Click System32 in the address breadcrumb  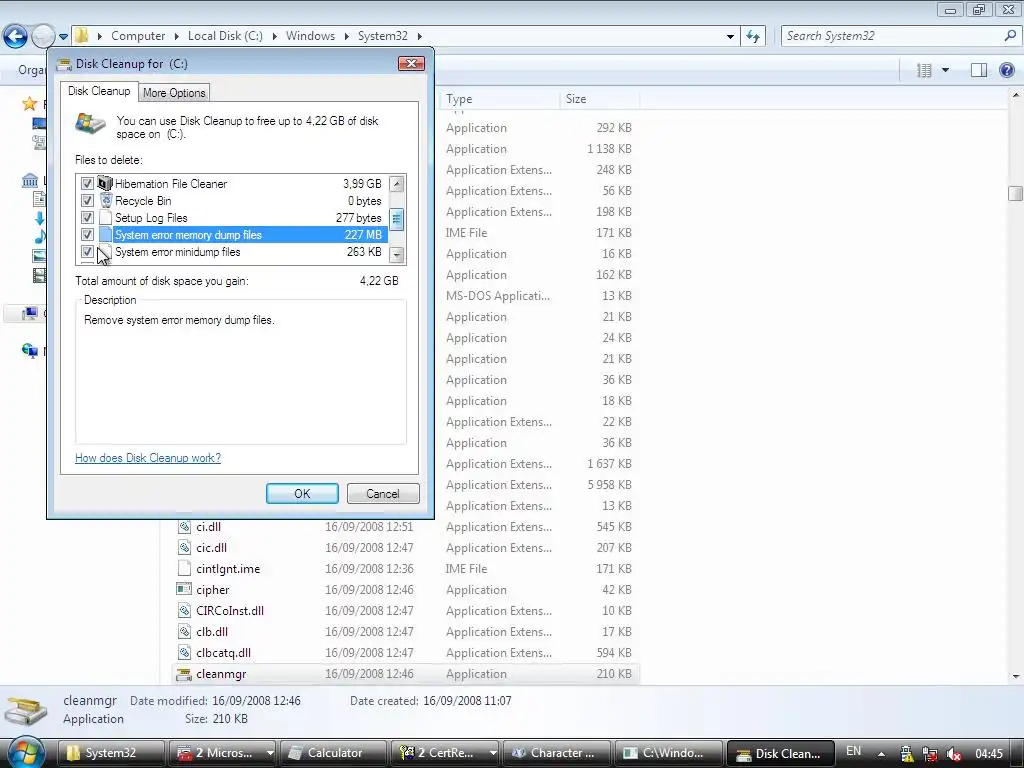383,36
